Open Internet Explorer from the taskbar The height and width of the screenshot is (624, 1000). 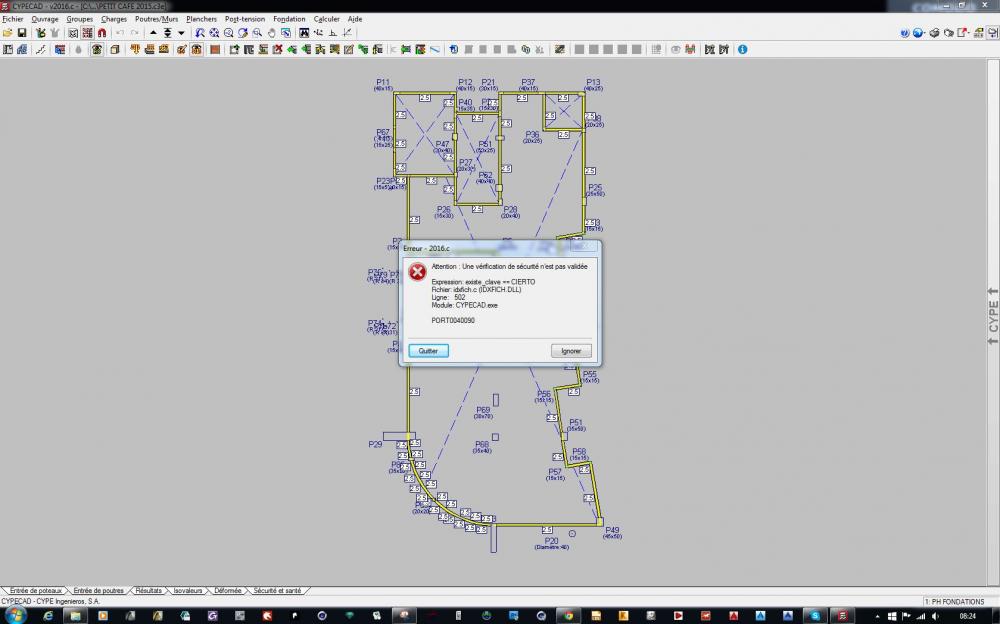(x=48, y=616)
